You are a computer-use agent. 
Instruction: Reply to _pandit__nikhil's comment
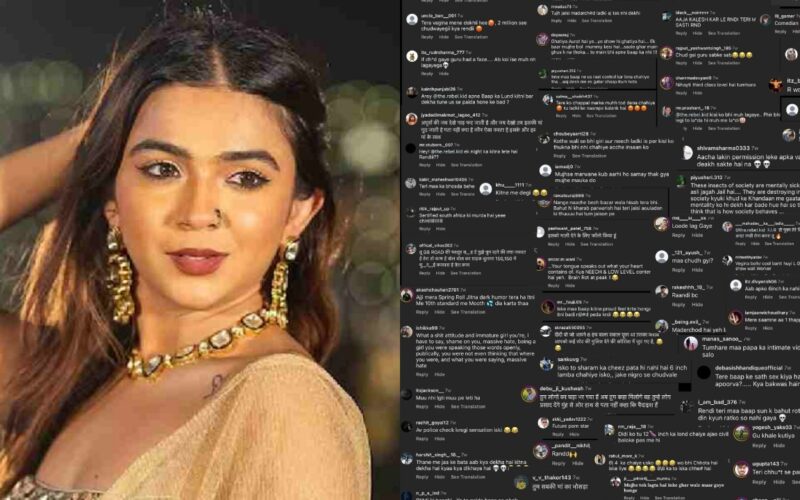point(559,464)
